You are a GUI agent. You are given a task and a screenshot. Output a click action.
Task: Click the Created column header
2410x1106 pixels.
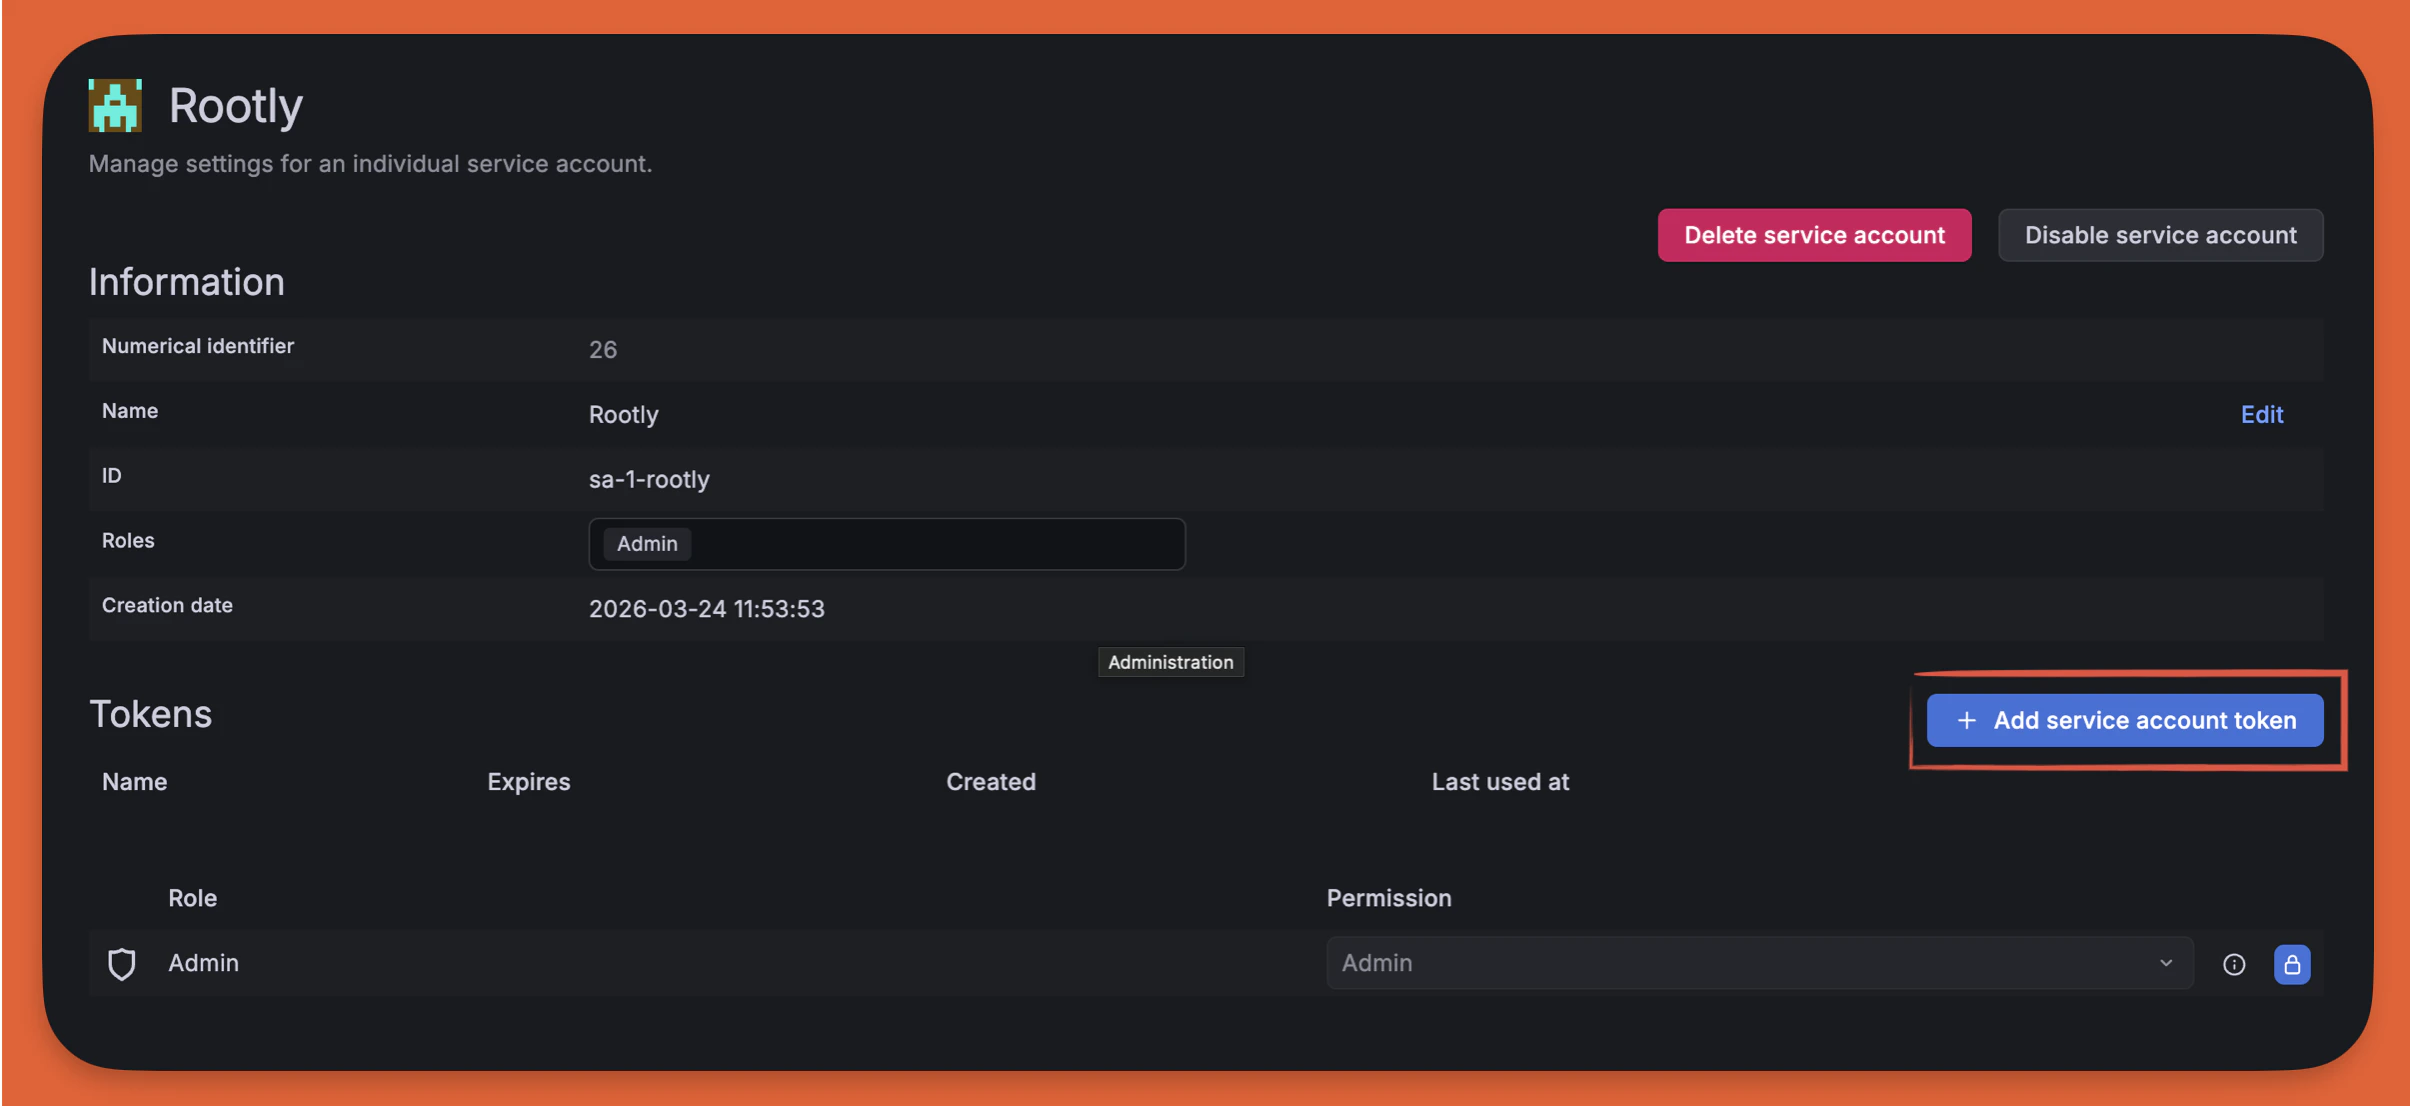[x=991, y=782]
